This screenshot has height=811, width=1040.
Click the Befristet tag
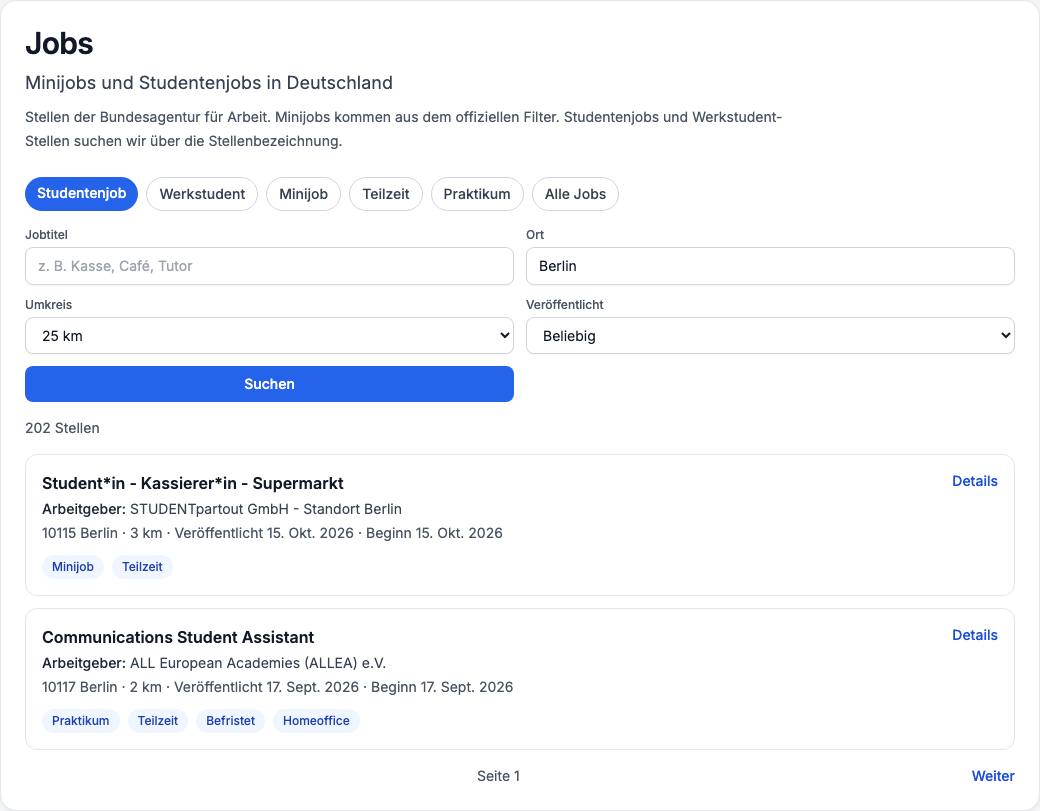click(230, 721)
